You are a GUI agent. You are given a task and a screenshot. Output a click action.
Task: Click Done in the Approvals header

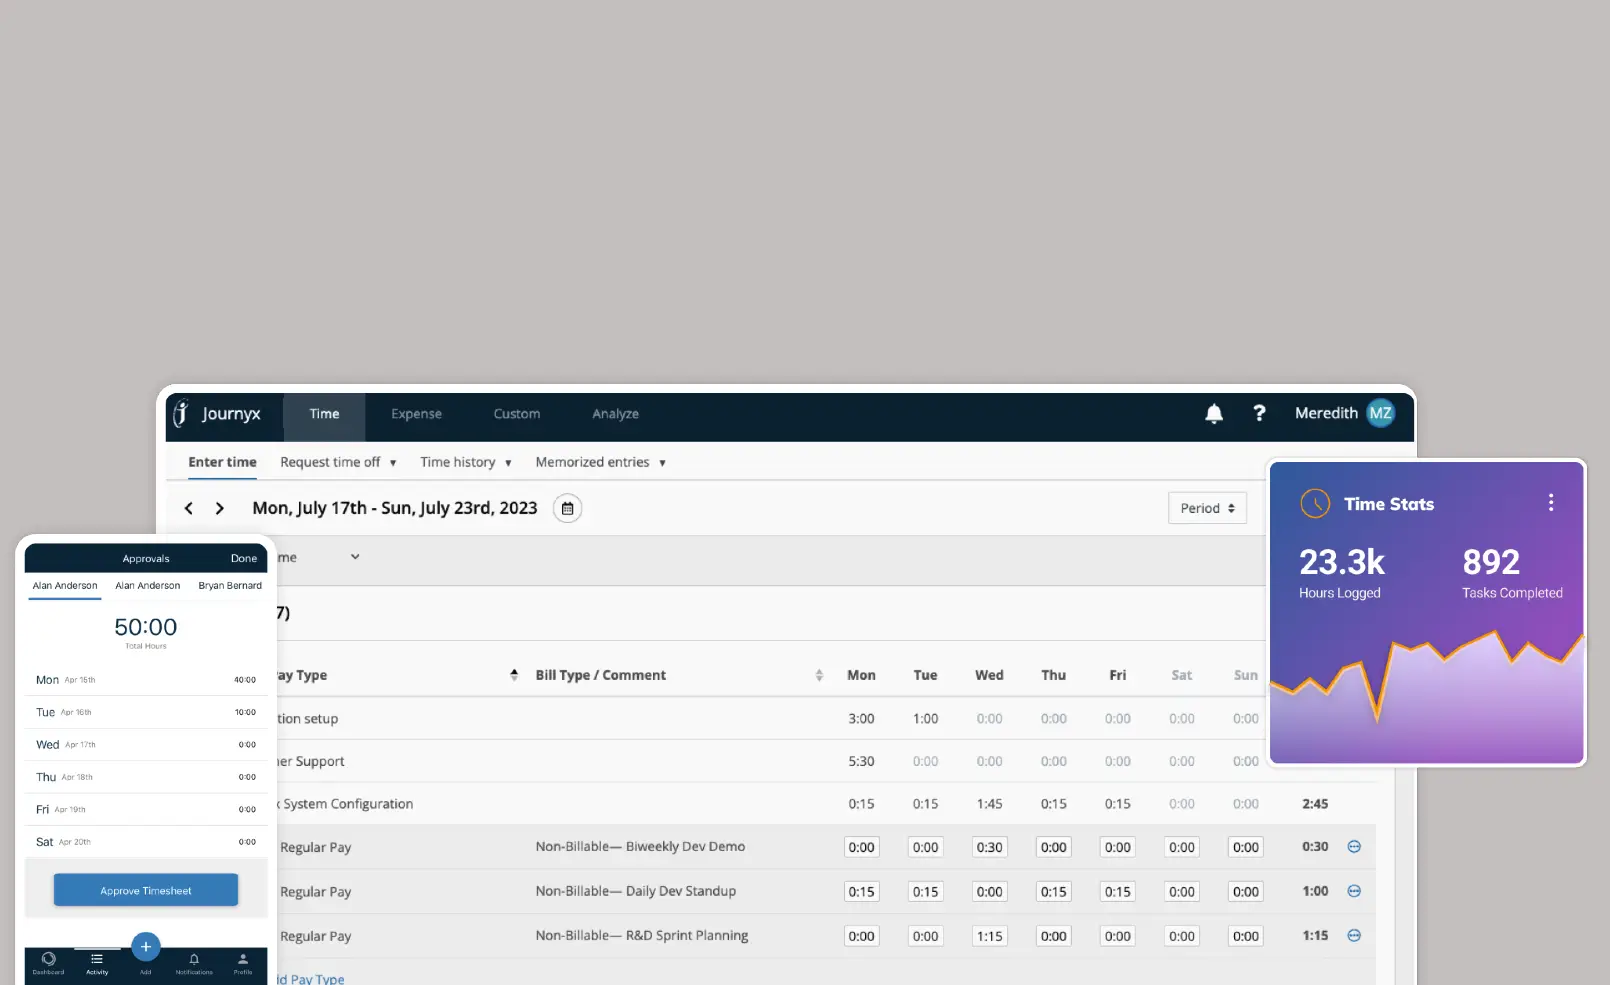pyautogui.click(x=244, y=558)
